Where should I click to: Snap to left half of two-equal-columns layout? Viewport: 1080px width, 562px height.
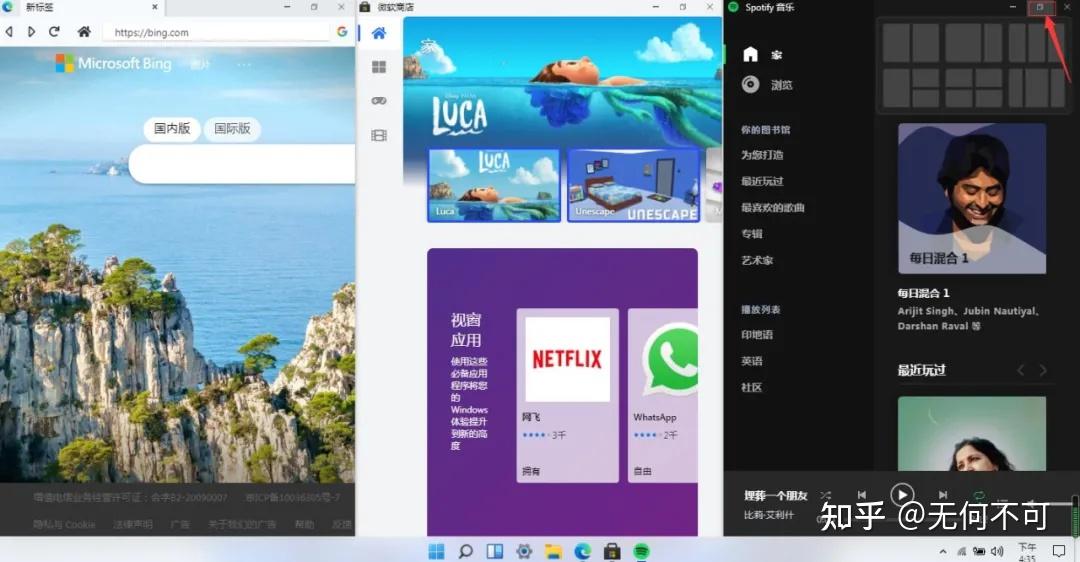tap(896, 43)
